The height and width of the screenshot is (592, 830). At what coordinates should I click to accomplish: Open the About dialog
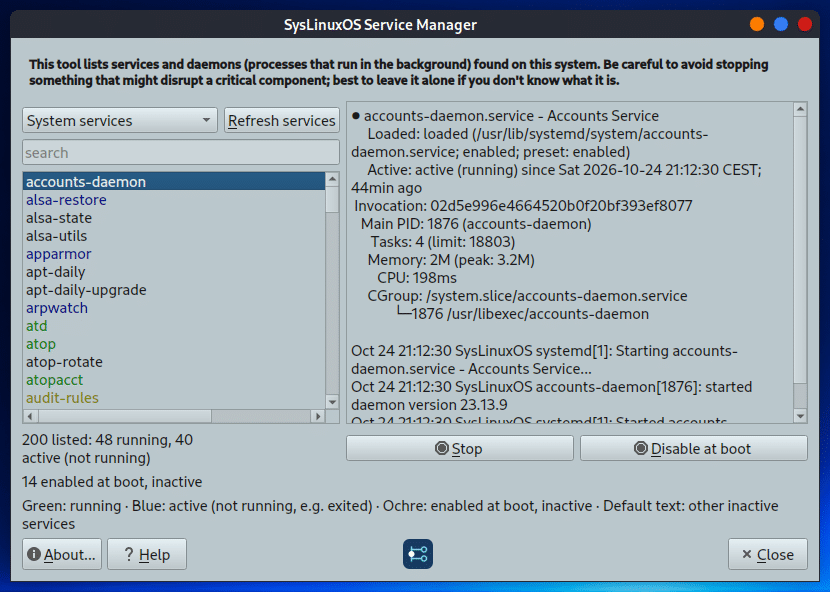click(x=62, y=554)
